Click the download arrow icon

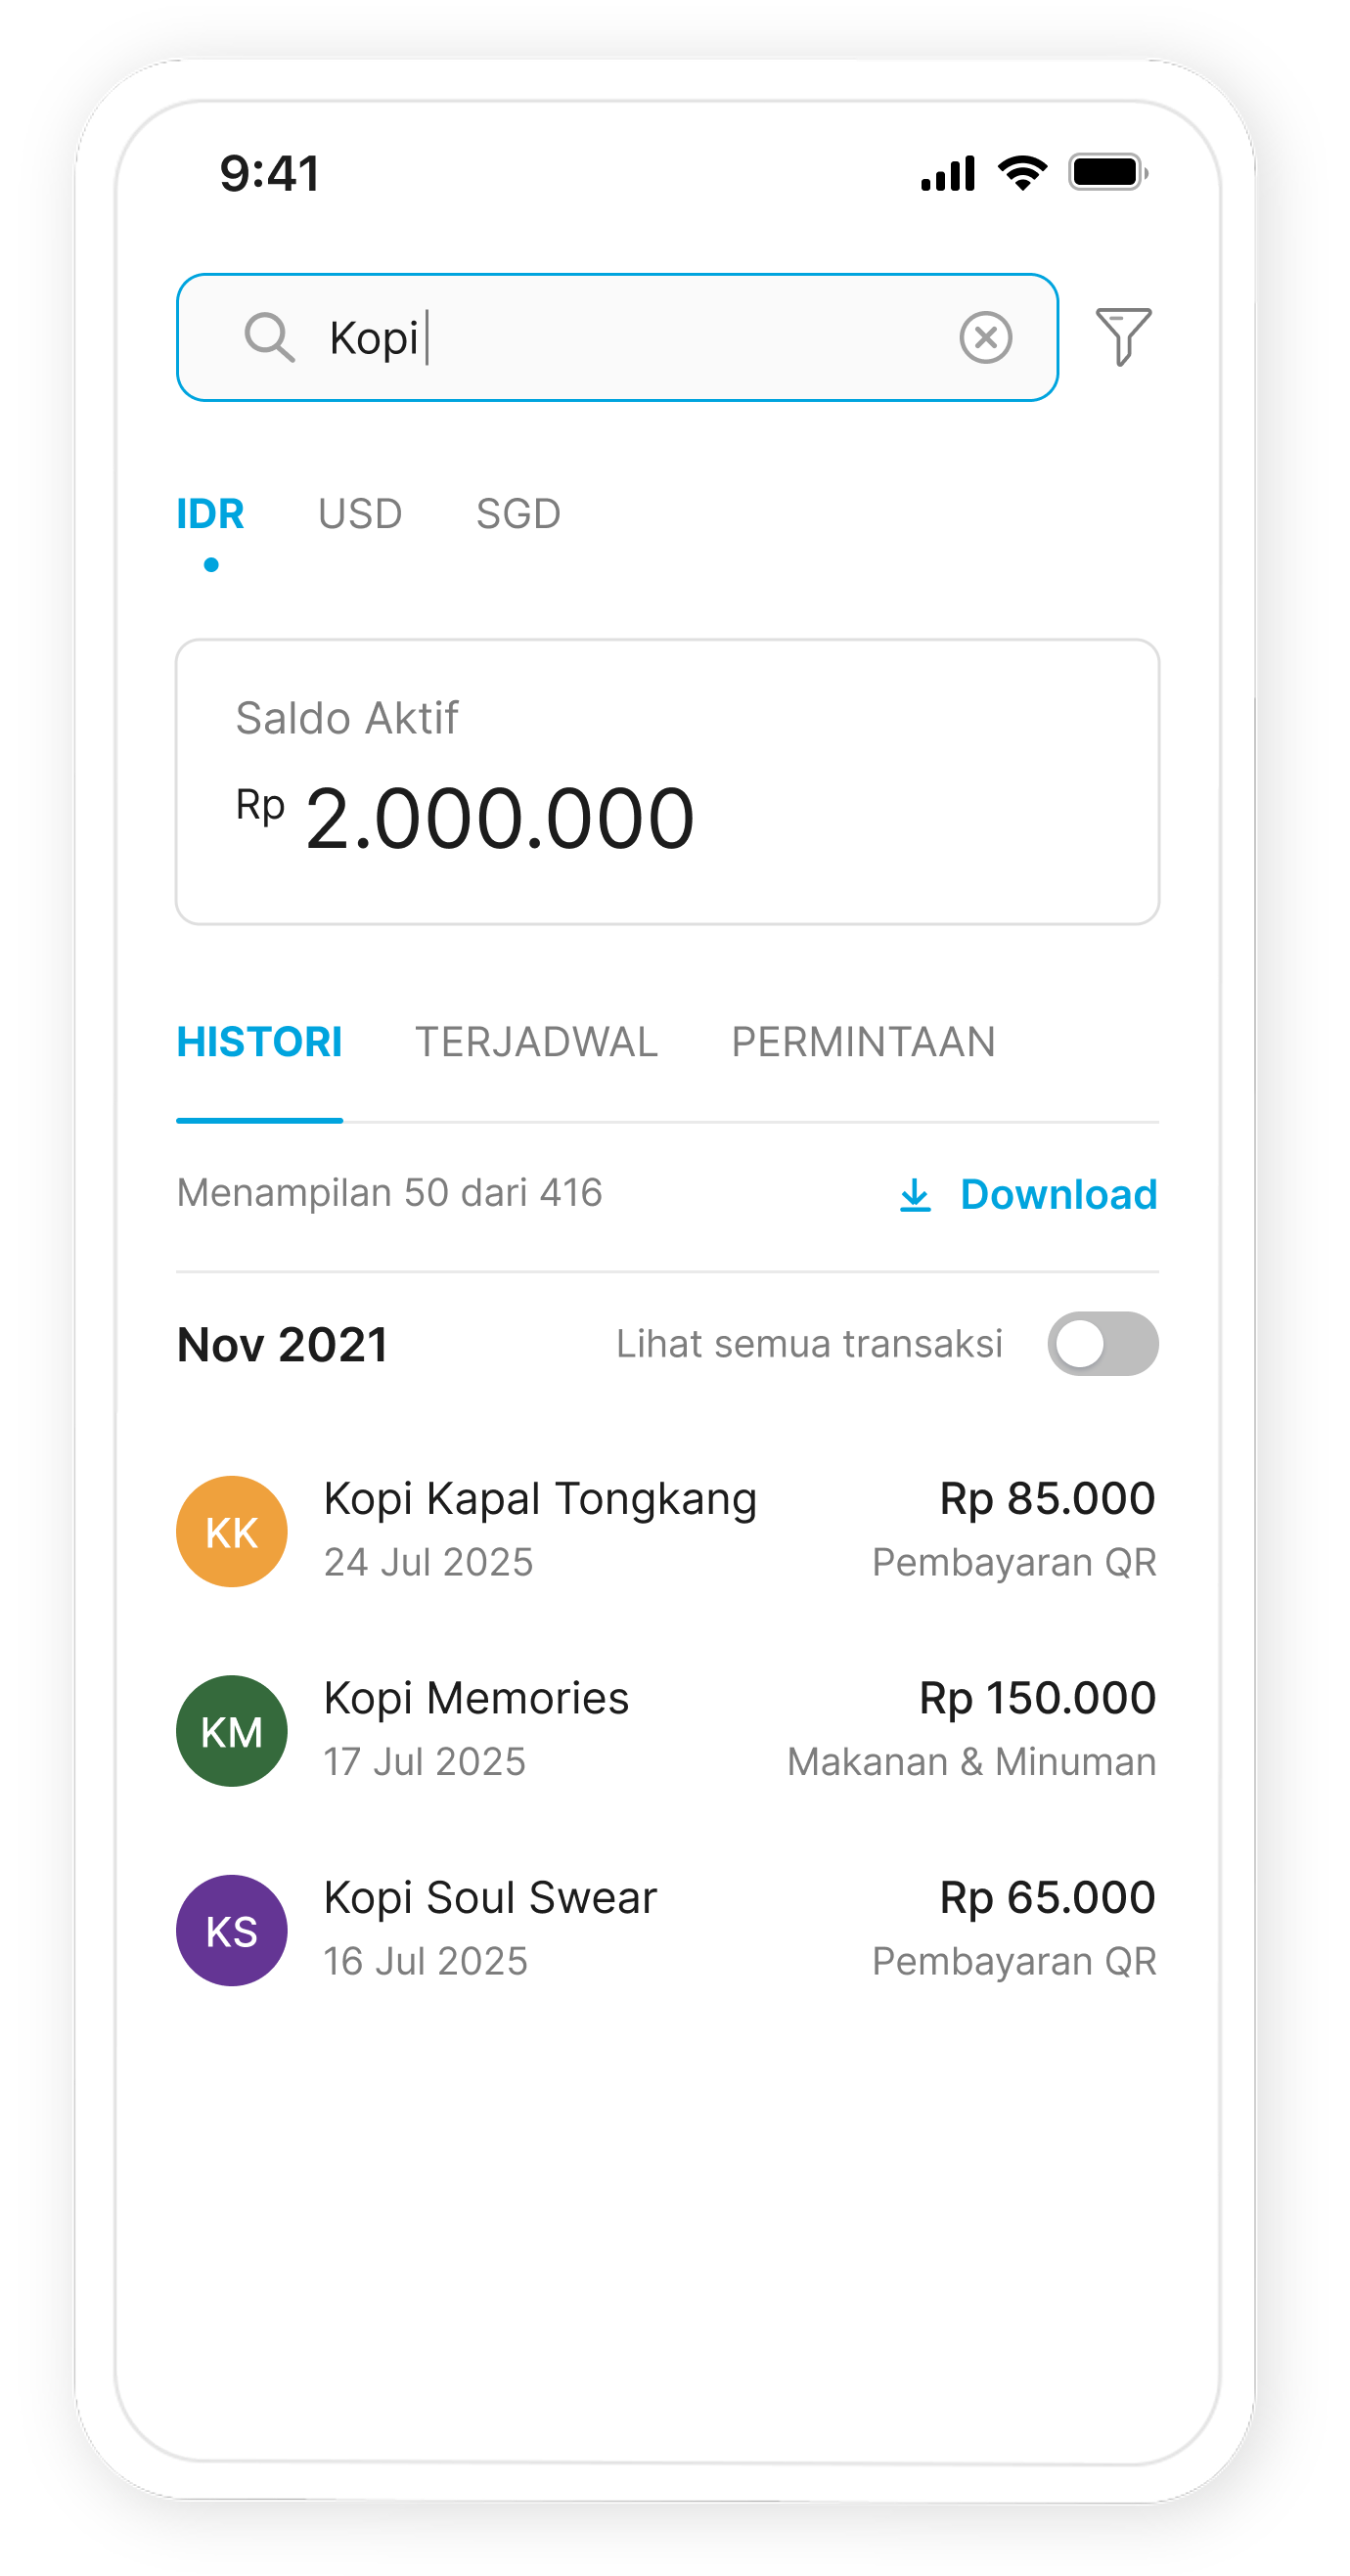pyautogui.click(x=915, y=1195)
